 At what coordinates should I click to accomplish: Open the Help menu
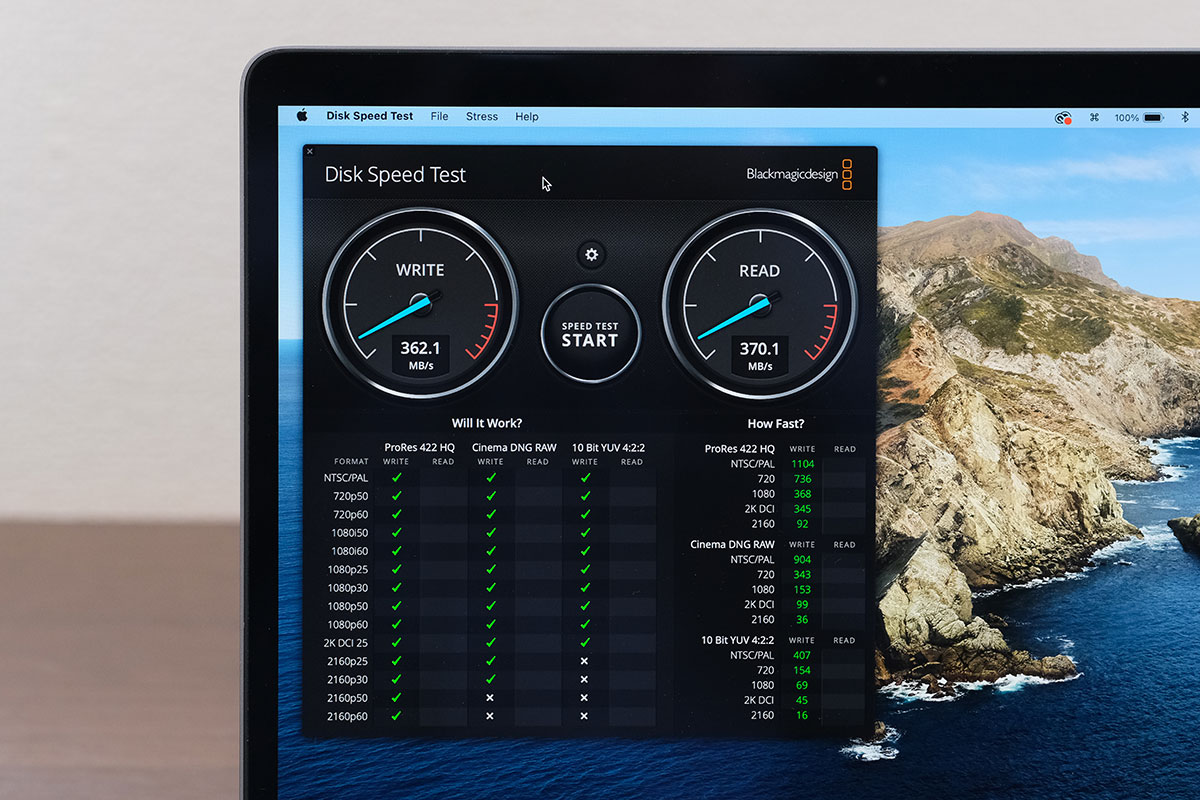[x=527, y=116]
